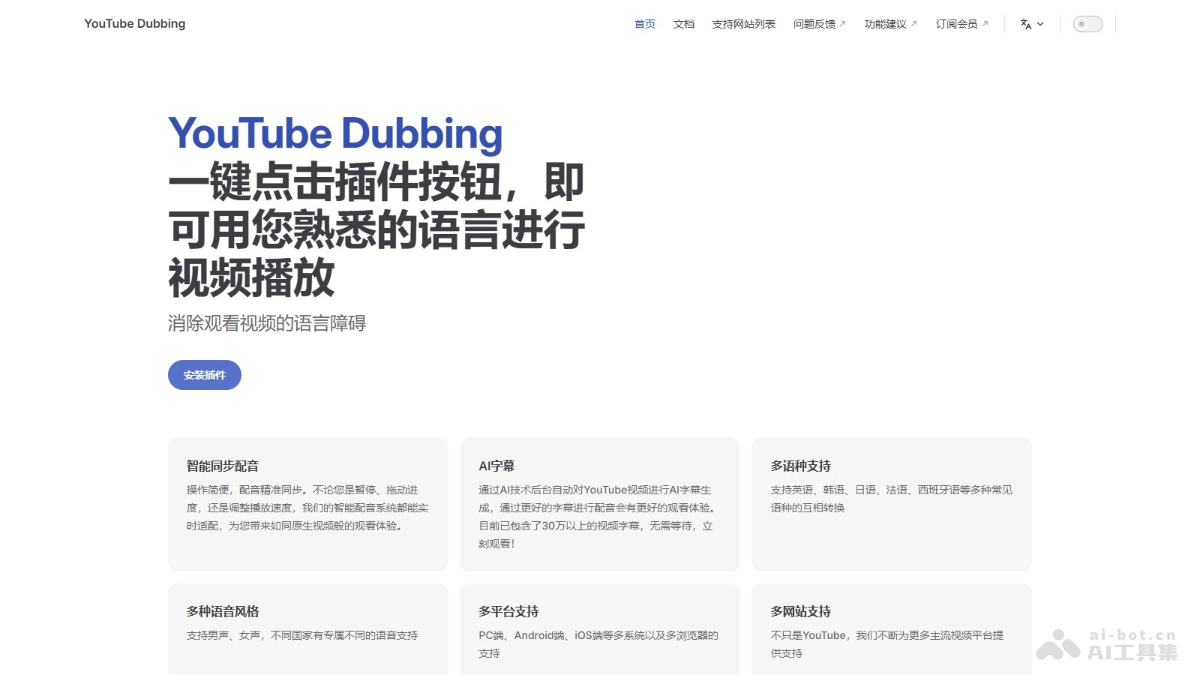The height and width of the screenshot is (675, 1200).
Task: Click the YouTube Dubbing site logo
Action: [135, 23]
